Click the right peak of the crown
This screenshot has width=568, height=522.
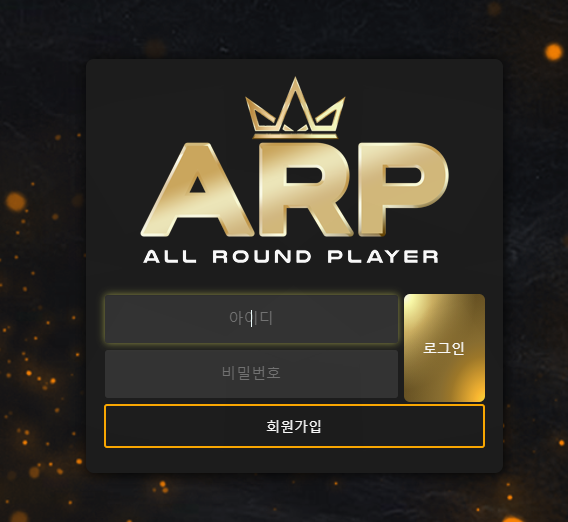pos(331,114)
